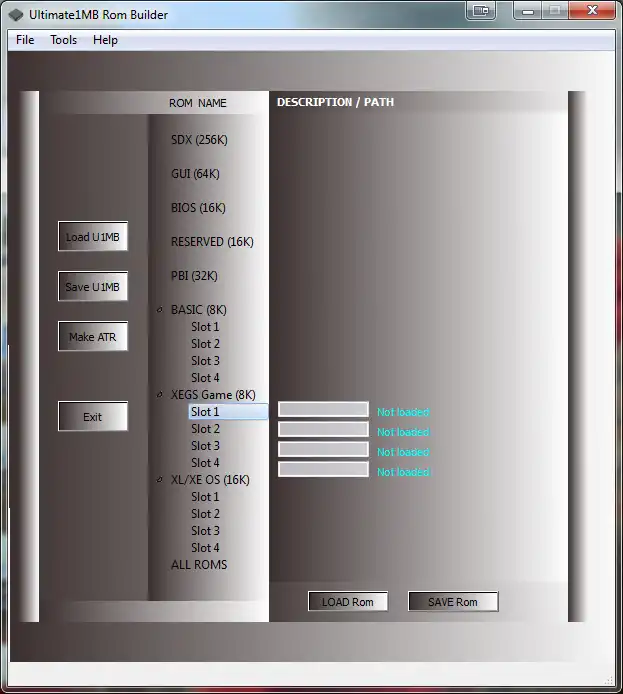This screenshot has width=623, height=694.
Task: Select Slot 4 under BASIC (8K)
Action: [205, 378]
